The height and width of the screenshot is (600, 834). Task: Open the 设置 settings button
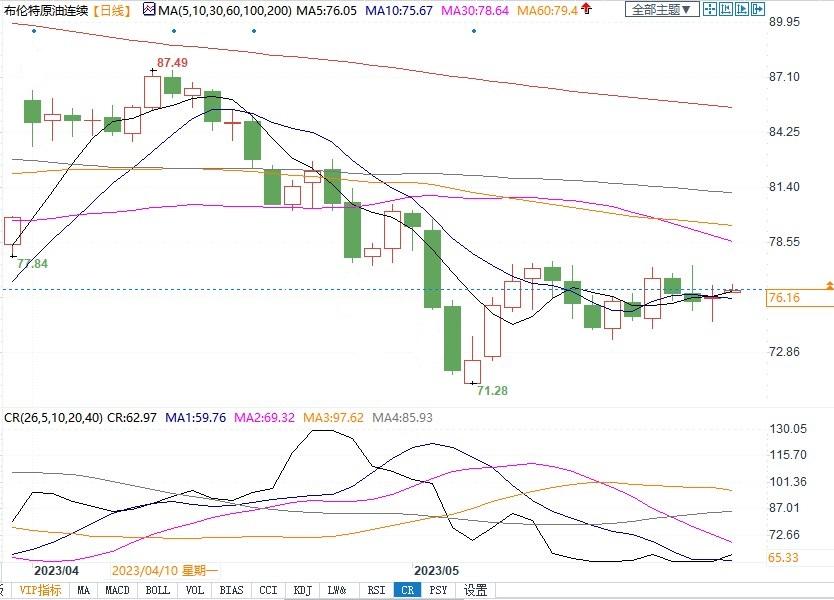[476, 590]
